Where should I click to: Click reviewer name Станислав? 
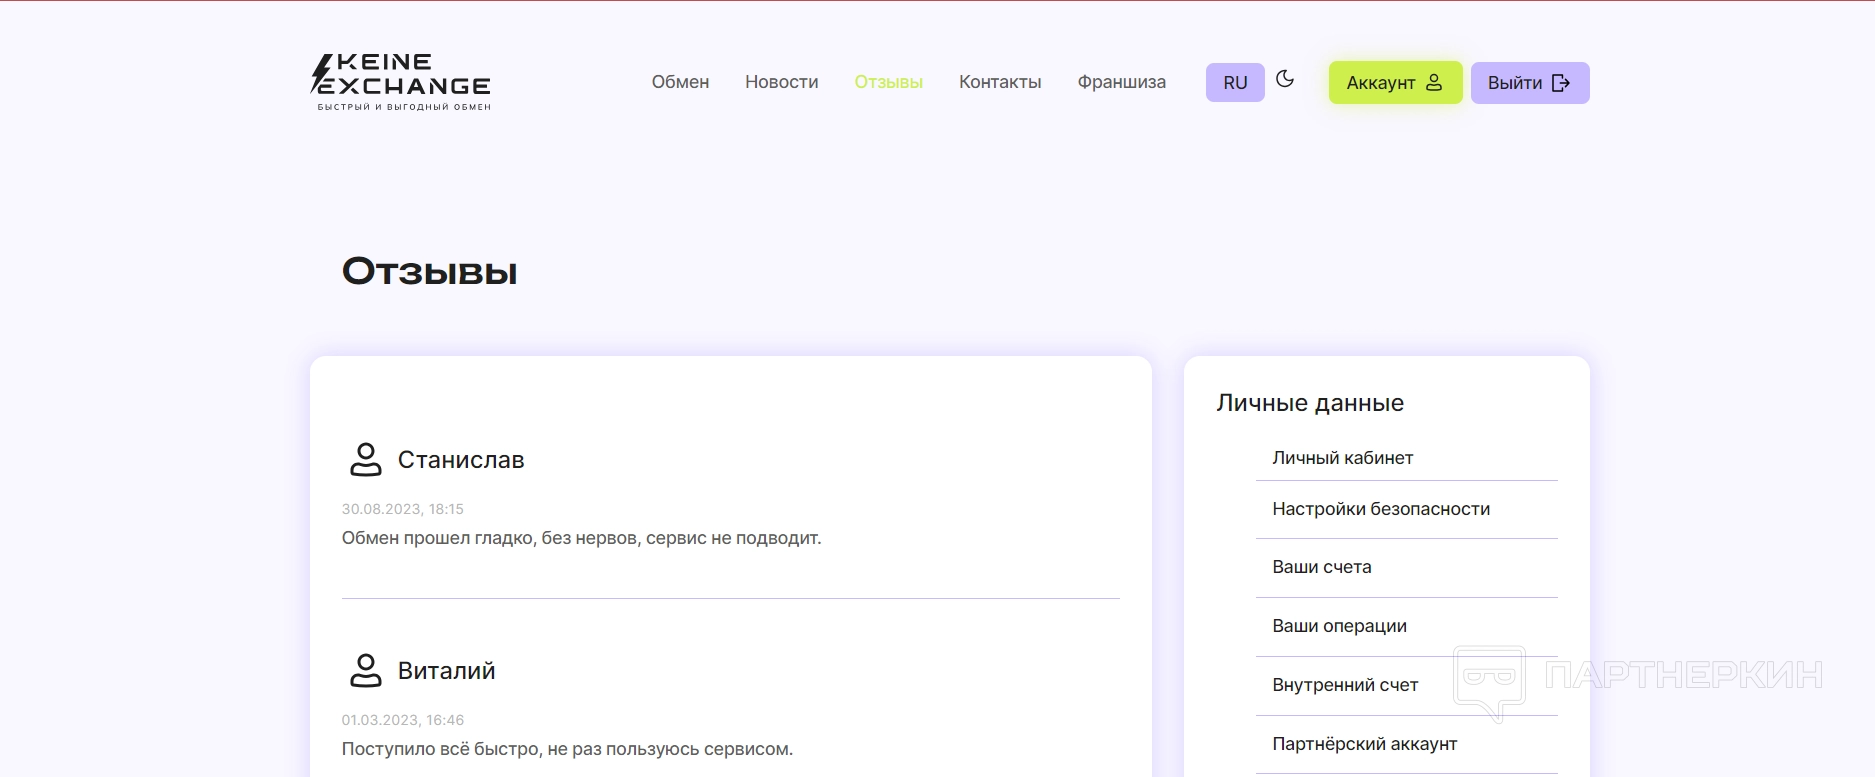461,460
